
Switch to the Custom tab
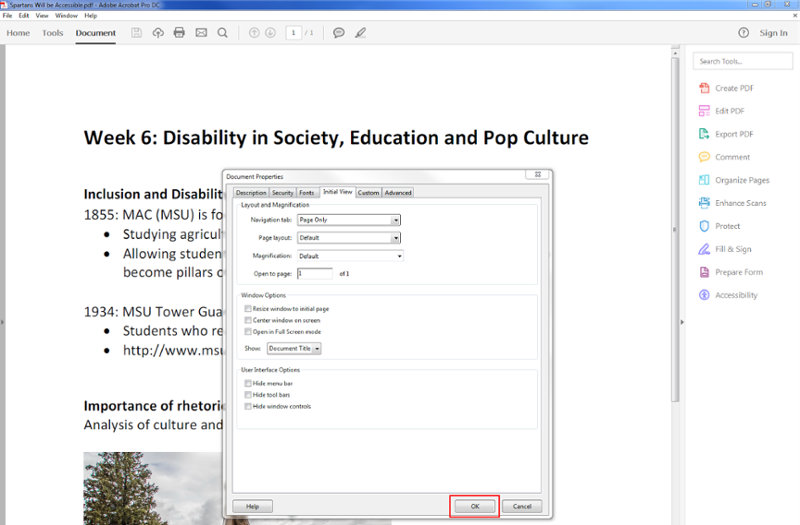click(368, 193)
